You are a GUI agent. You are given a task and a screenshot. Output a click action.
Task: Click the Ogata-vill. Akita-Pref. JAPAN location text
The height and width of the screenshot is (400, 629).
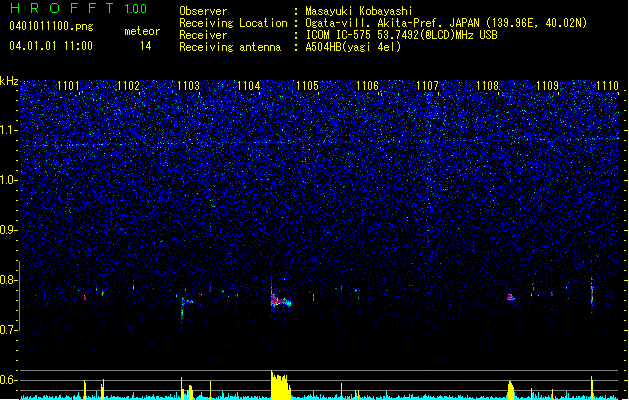pos(446,23)
